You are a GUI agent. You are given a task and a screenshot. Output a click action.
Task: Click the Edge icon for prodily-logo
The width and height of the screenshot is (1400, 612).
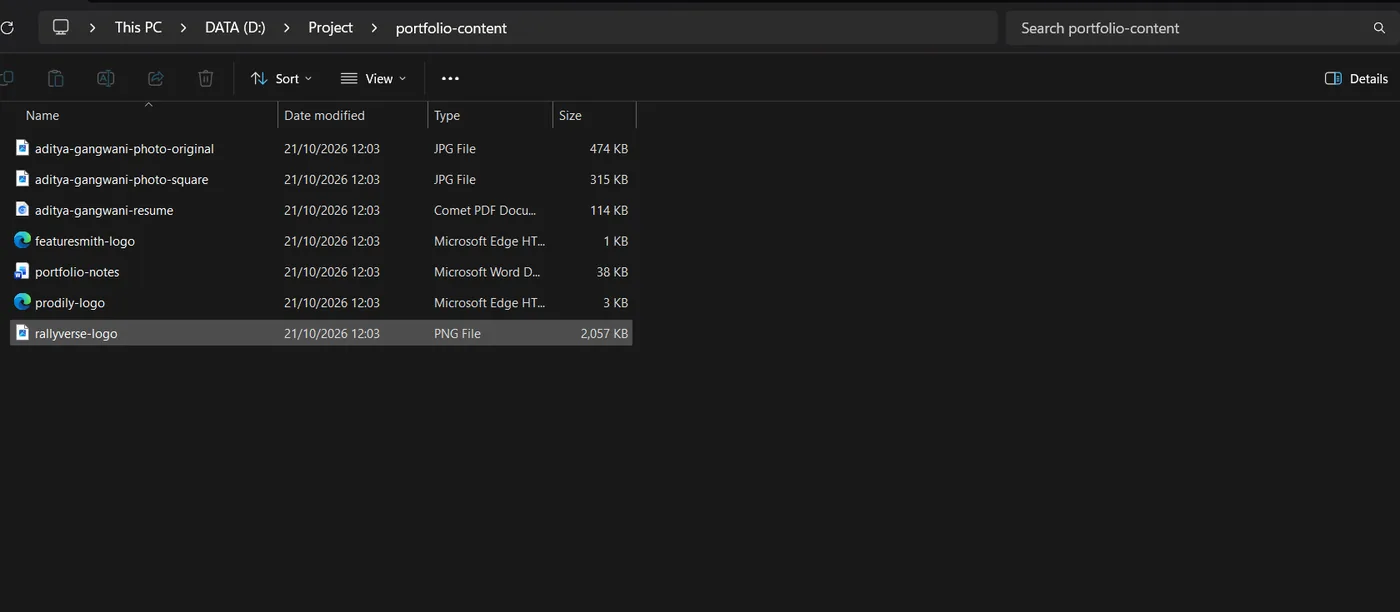22,302
